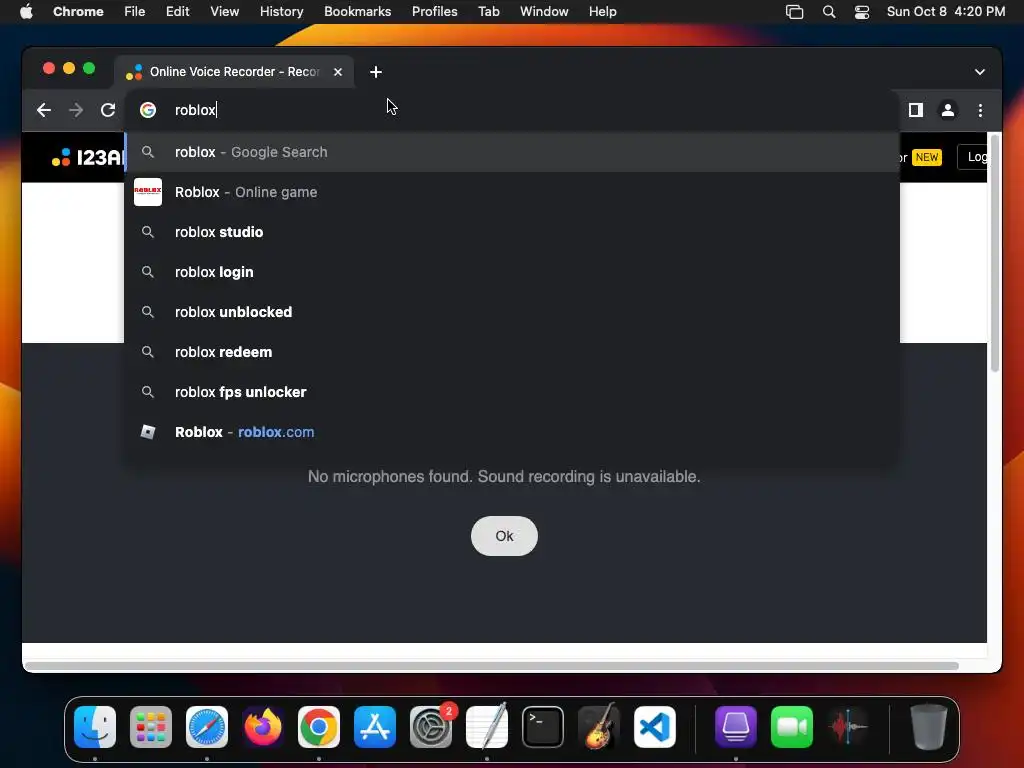Open Google Chrome from the dock
This screenshot has height=768, width=1024.
click(319, 727)
